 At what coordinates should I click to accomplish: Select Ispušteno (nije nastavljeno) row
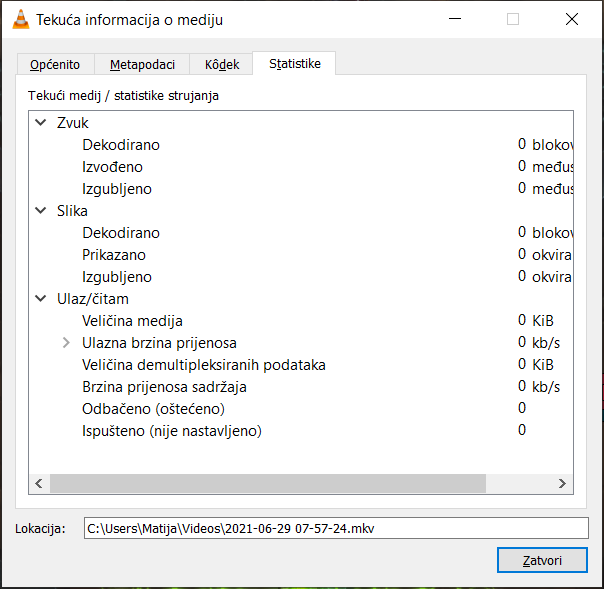tap(171, 431)
